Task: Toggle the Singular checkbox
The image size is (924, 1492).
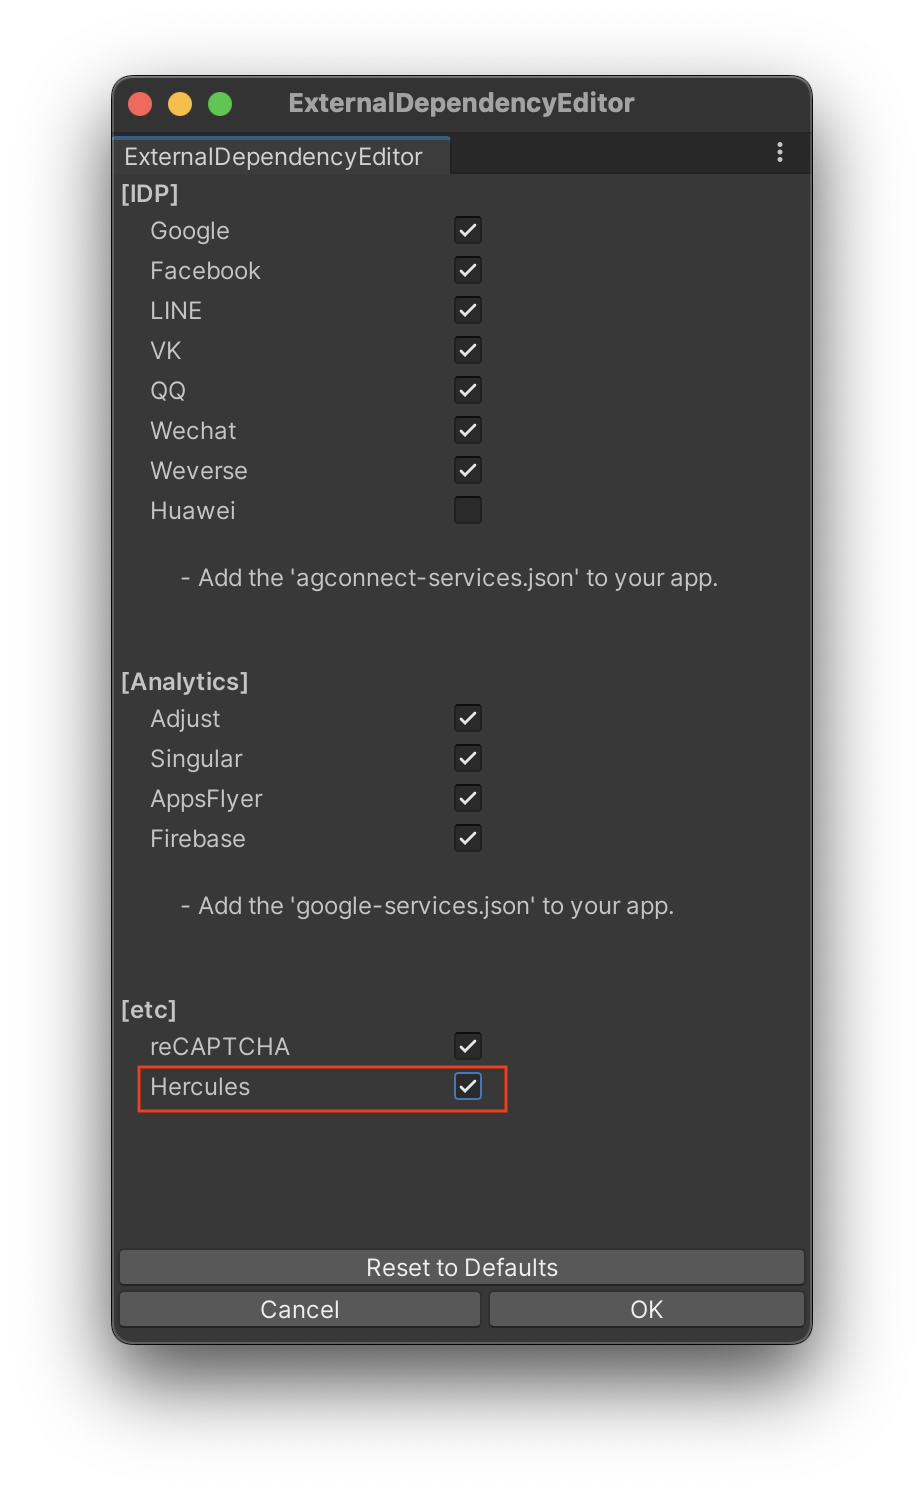Action: 468,758
